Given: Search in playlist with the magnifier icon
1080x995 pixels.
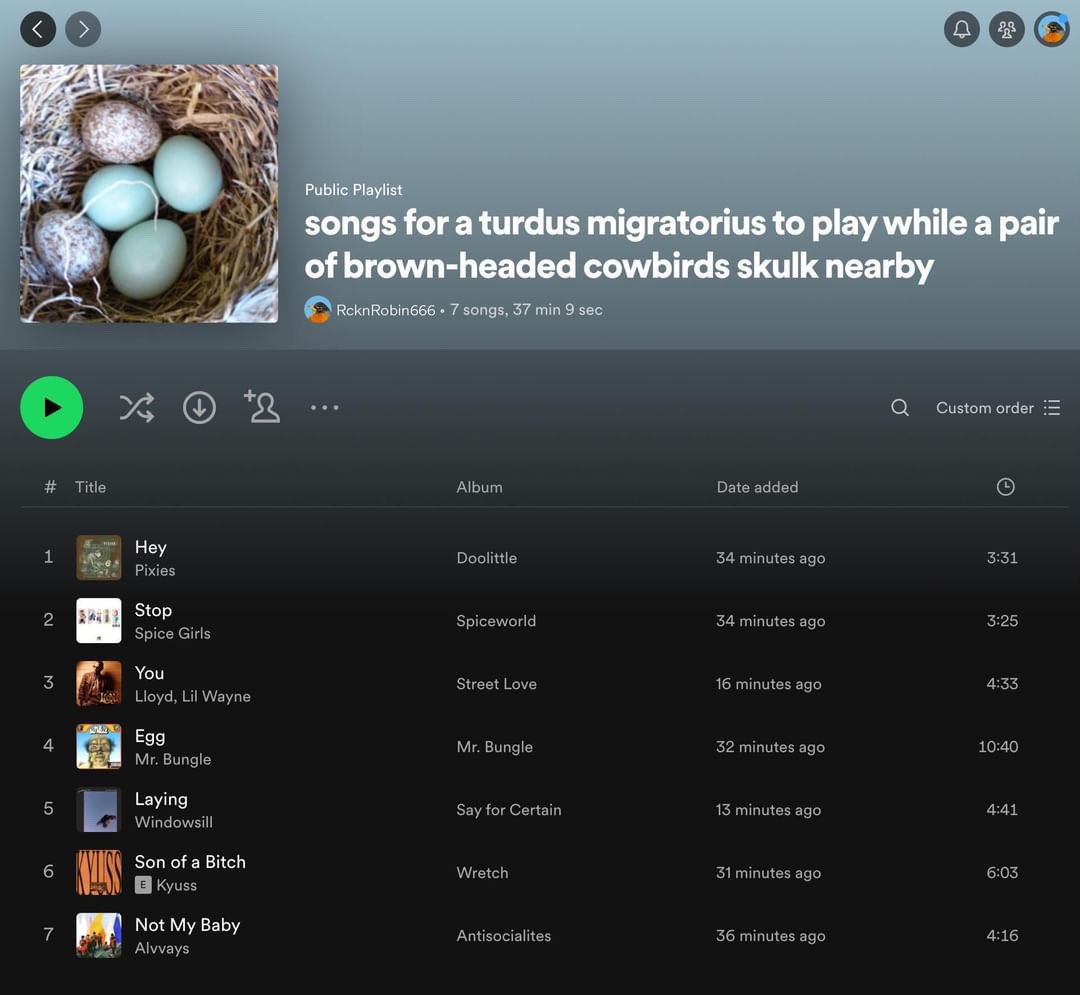Looking at the screenshot, I should (900, 408).
